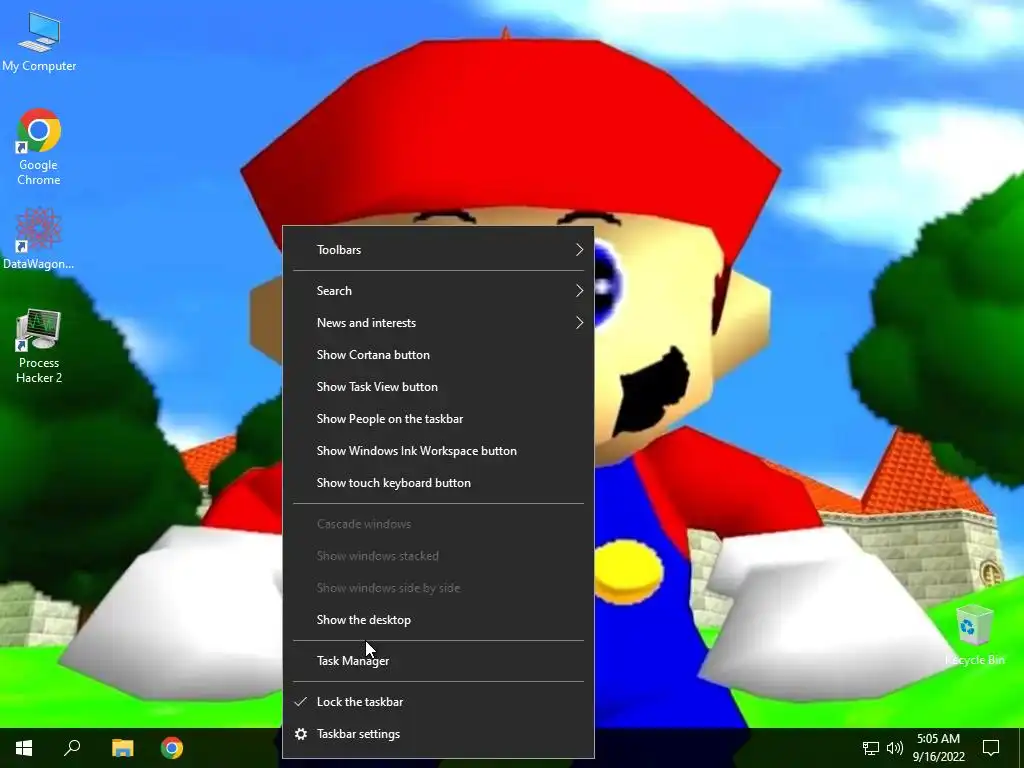Expand the Toolbars submenu
The height and width of the screenshot is (768, 1024).
(x=438, y=249)
